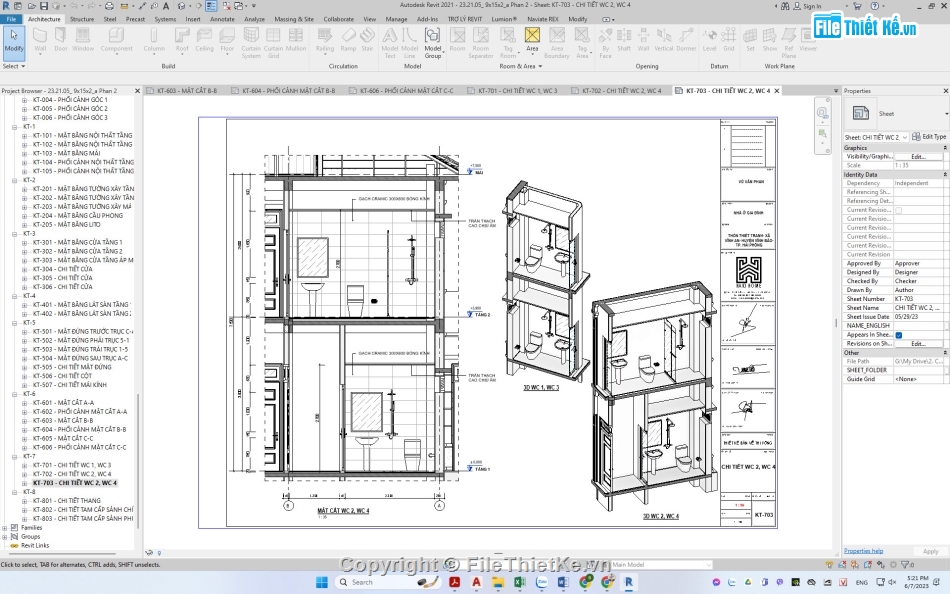
Task: Click the Room Separator tool
Action: click(x=480, y=43)
